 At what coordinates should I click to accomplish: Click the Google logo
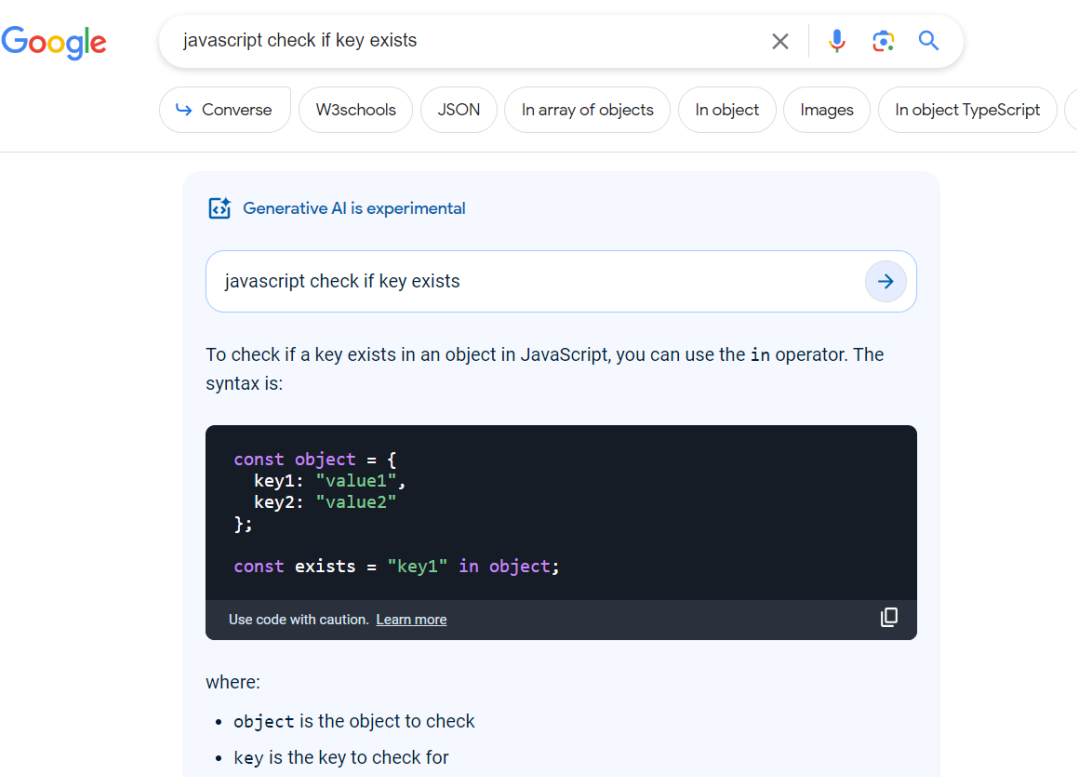tap(54, 42)
